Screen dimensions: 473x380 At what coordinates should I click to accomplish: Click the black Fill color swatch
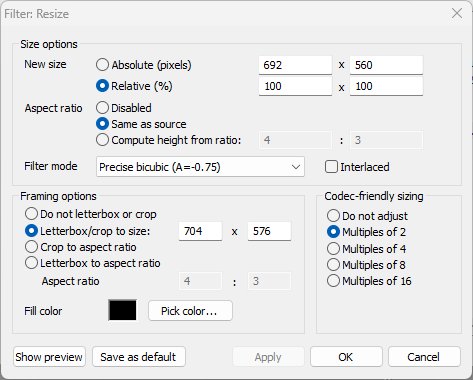click(122, 310)
